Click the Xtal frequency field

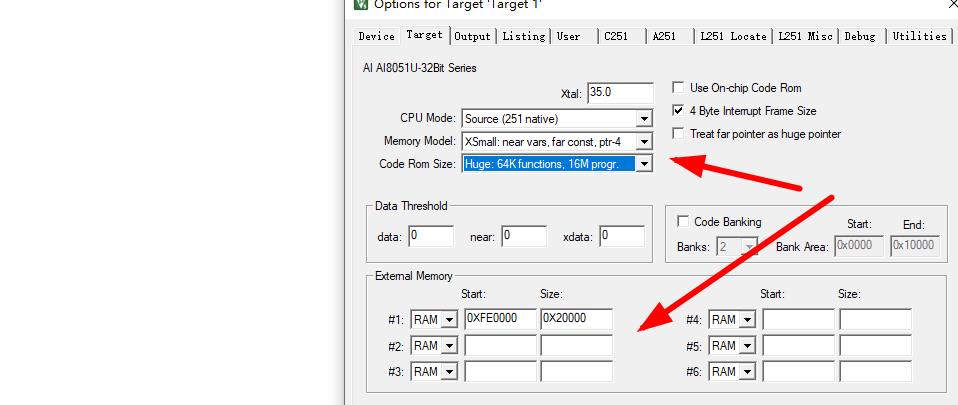pos(620,93)
